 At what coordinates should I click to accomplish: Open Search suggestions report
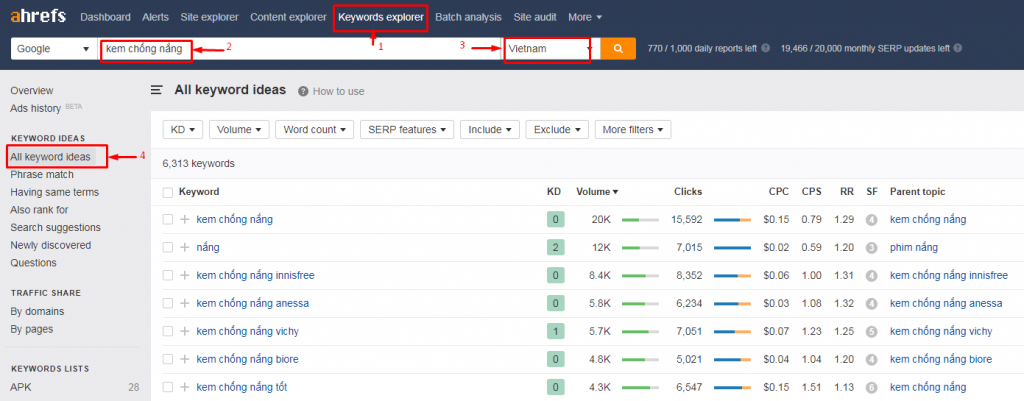pyautogui.click(x=56, y=227)
